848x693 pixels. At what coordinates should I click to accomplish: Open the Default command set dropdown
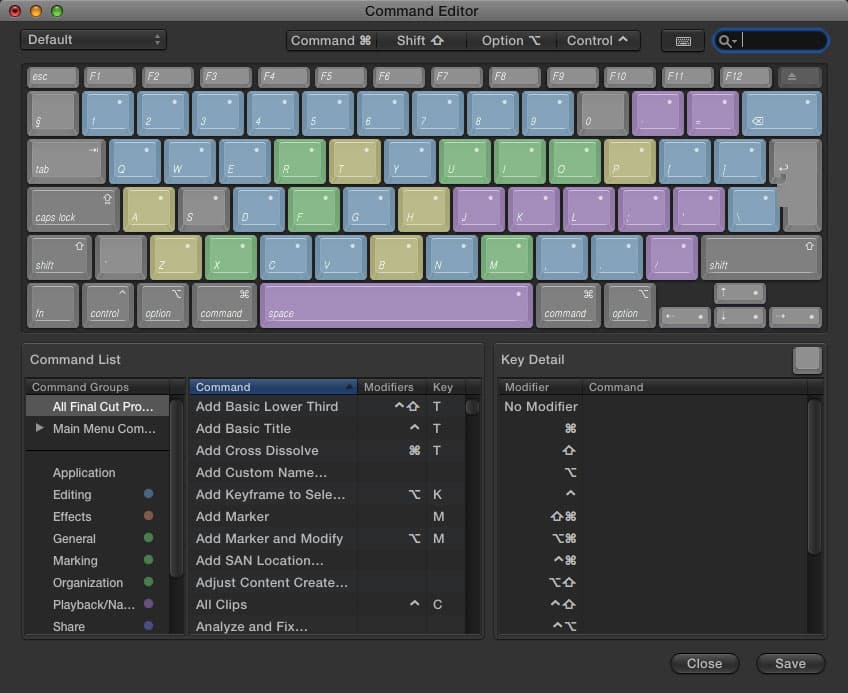pos(94,40)
